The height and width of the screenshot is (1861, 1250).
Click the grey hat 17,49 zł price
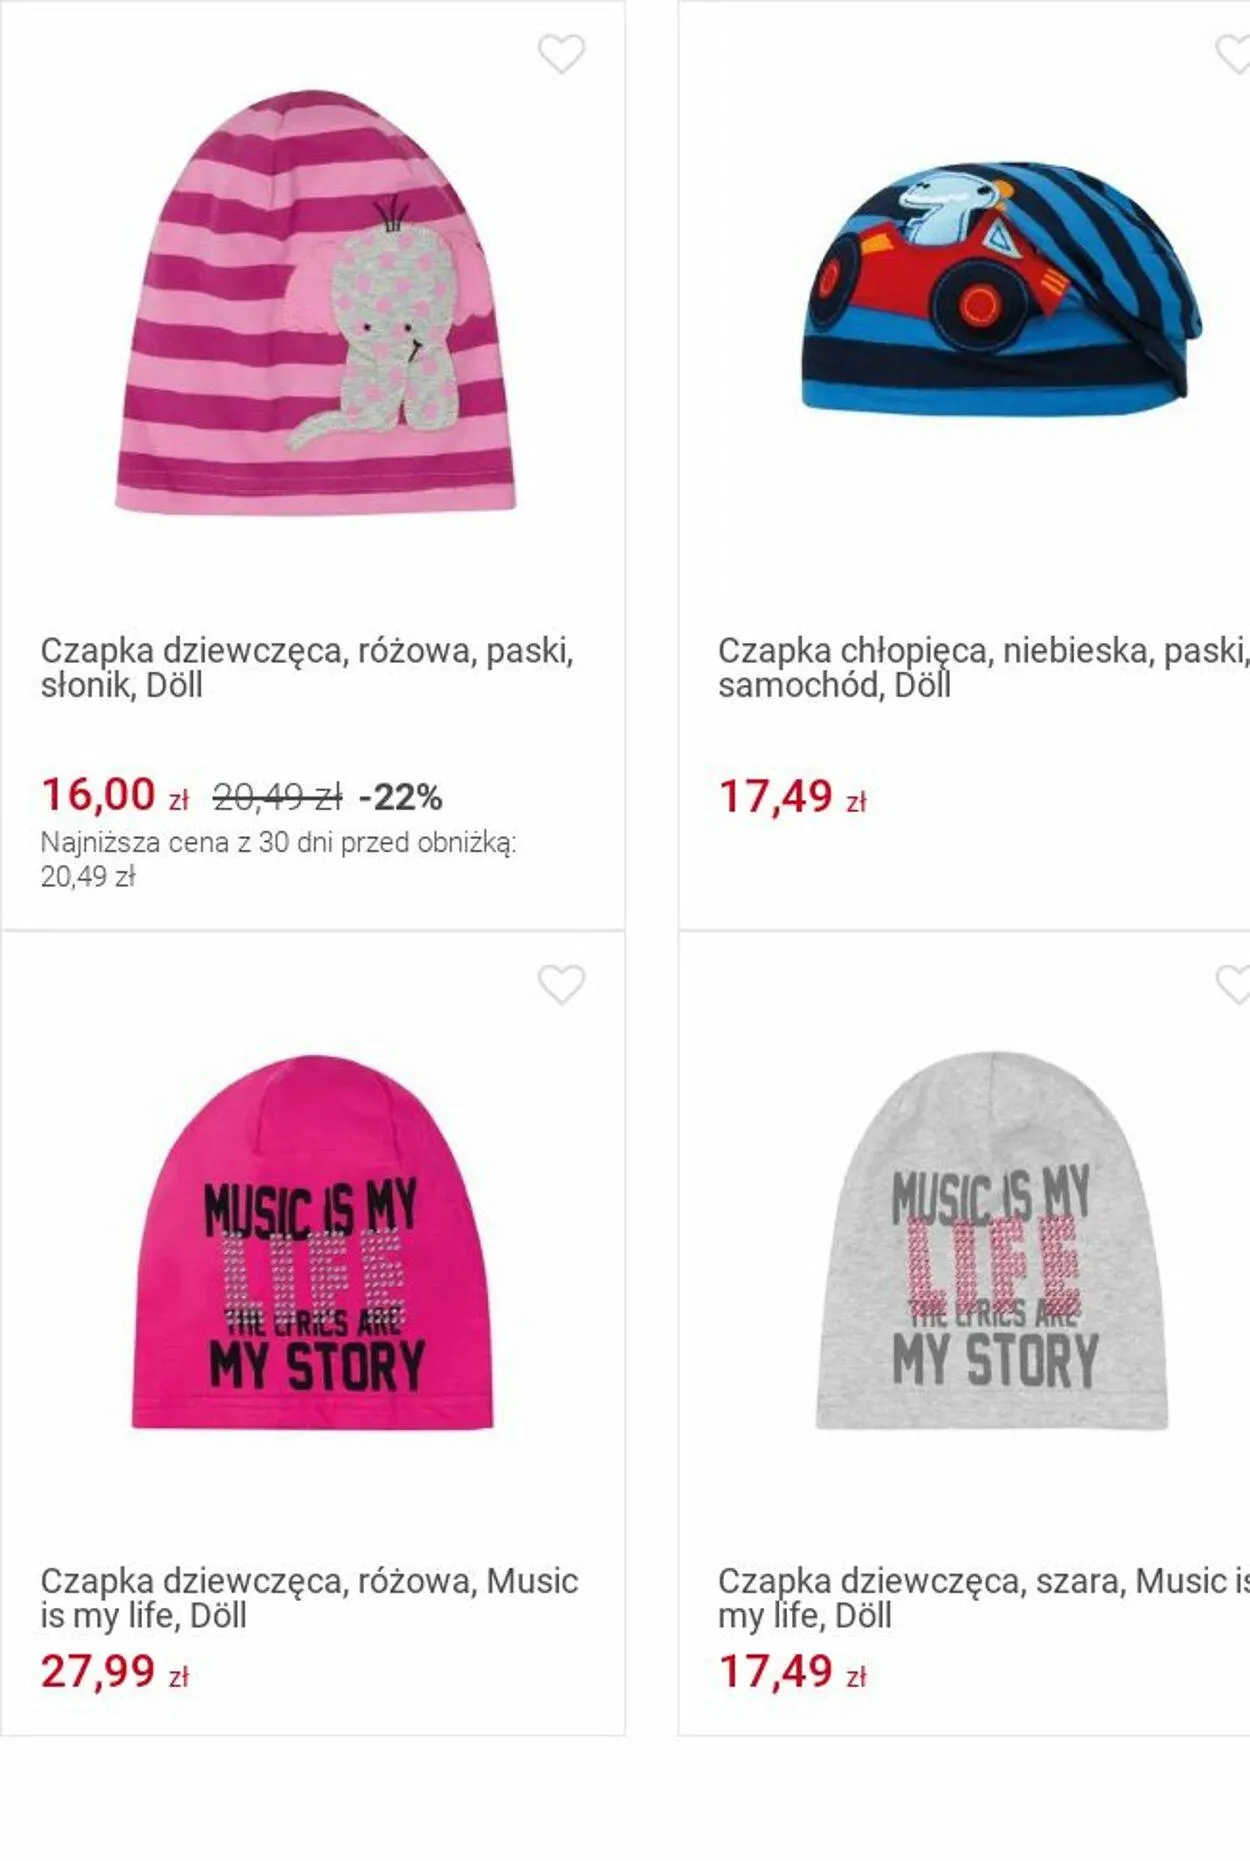(x=792, y=1672)
